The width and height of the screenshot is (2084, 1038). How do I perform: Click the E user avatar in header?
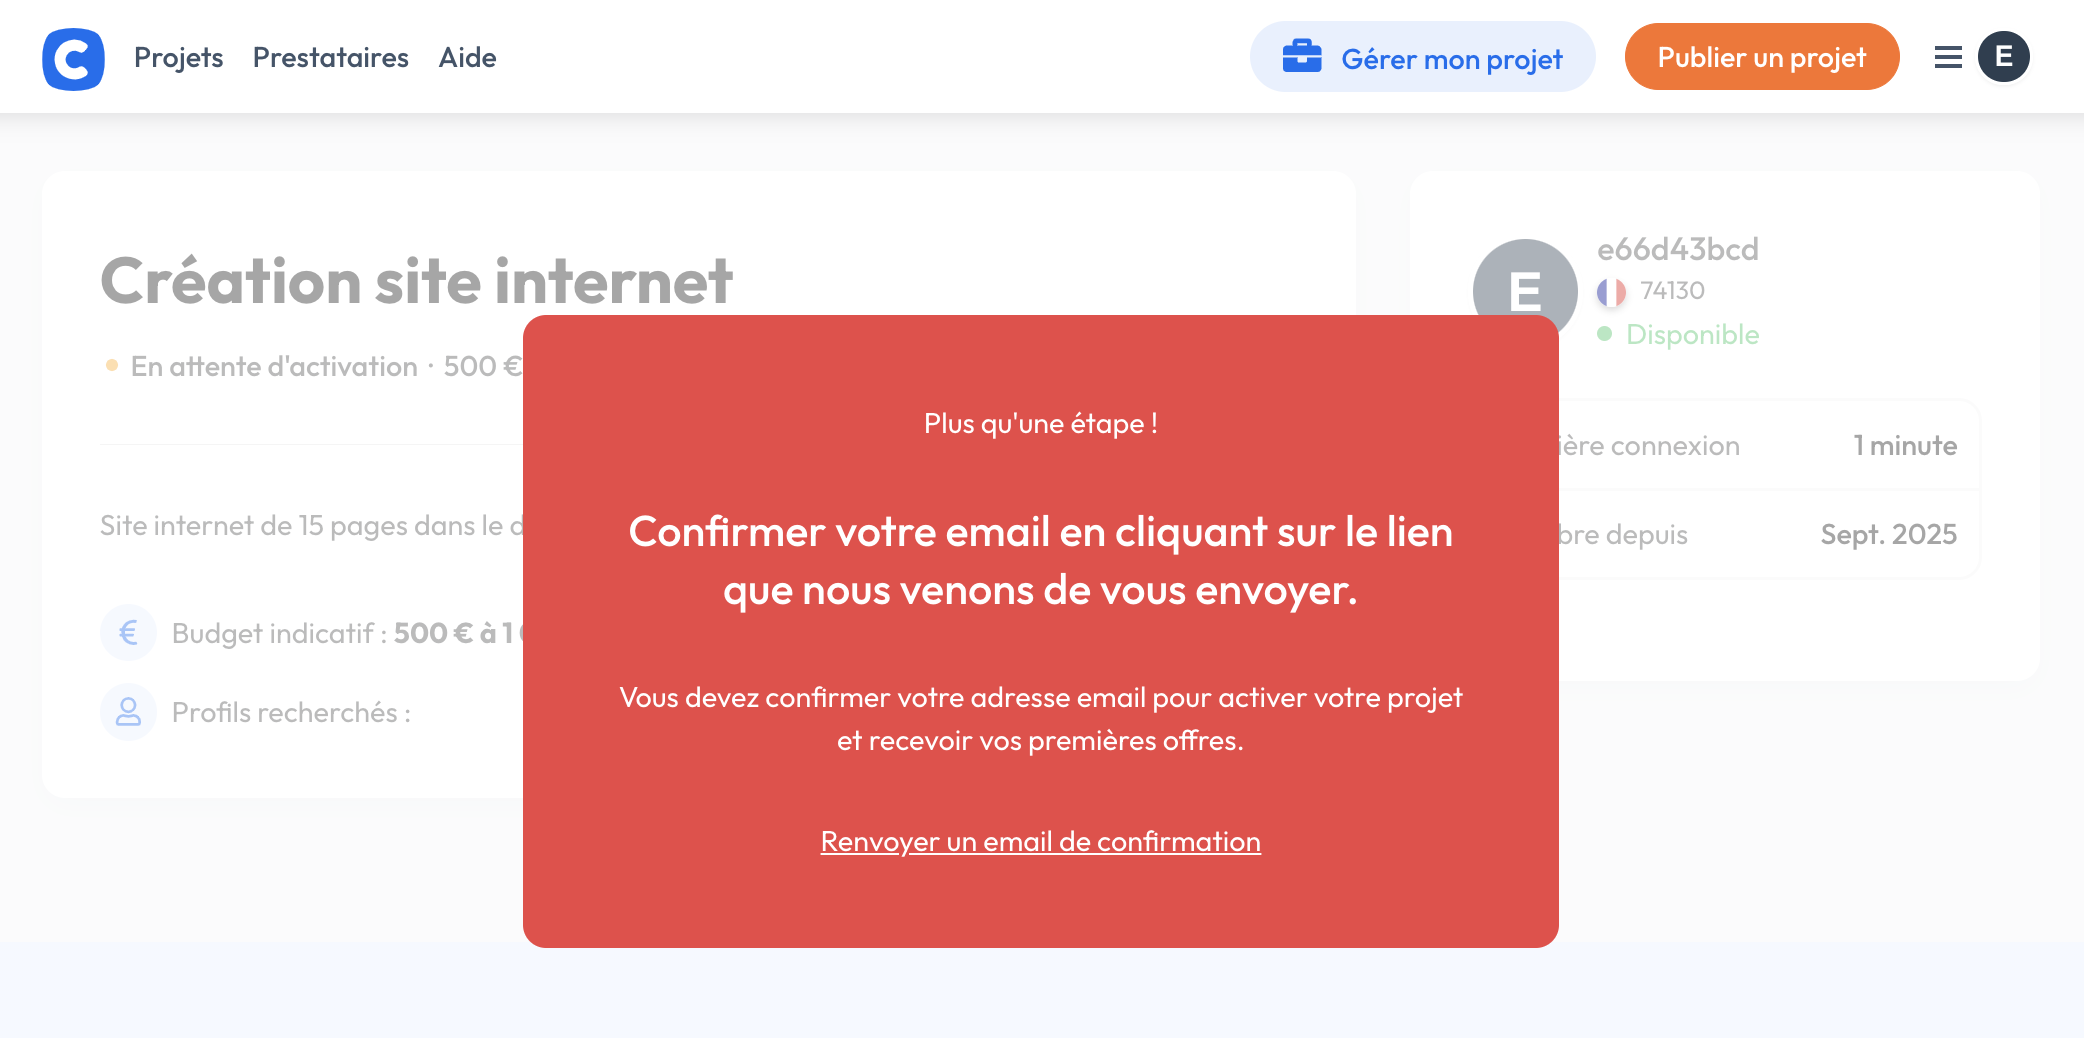tap(2004, 57)
